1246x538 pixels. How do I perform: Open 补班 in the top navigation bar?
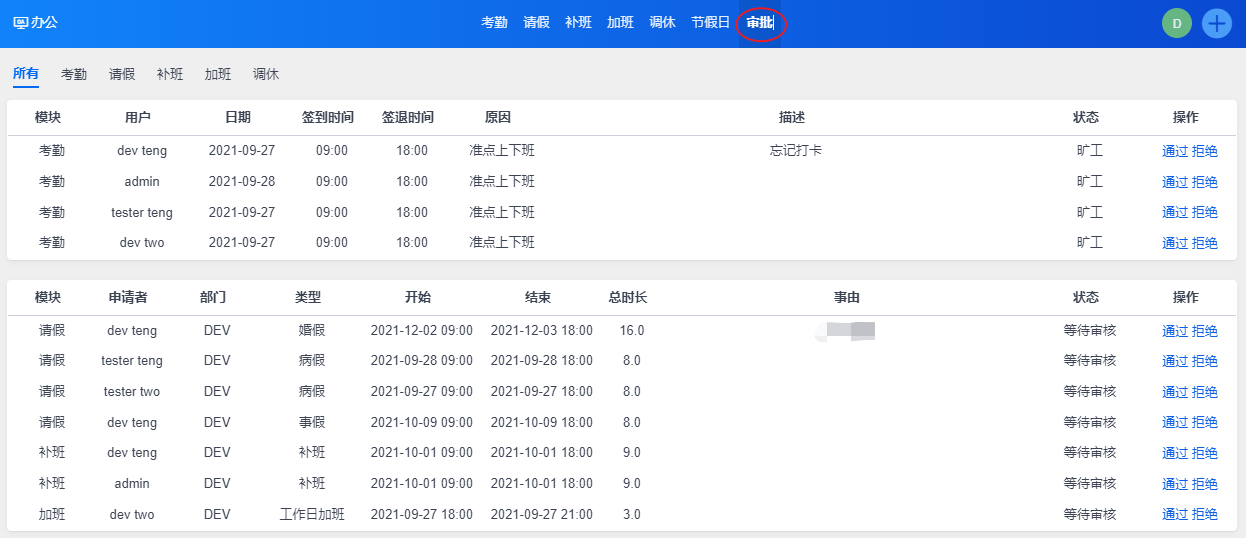578,22
